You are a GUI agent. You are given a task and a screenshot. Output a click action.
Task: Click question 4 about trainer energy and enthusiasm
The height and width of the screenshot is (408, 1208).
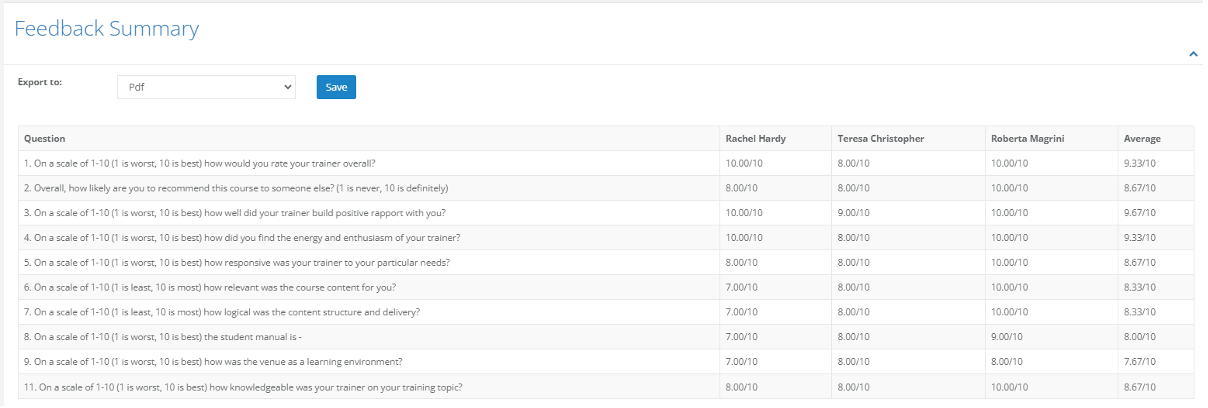pyautogui.click(x=242, y=238)
